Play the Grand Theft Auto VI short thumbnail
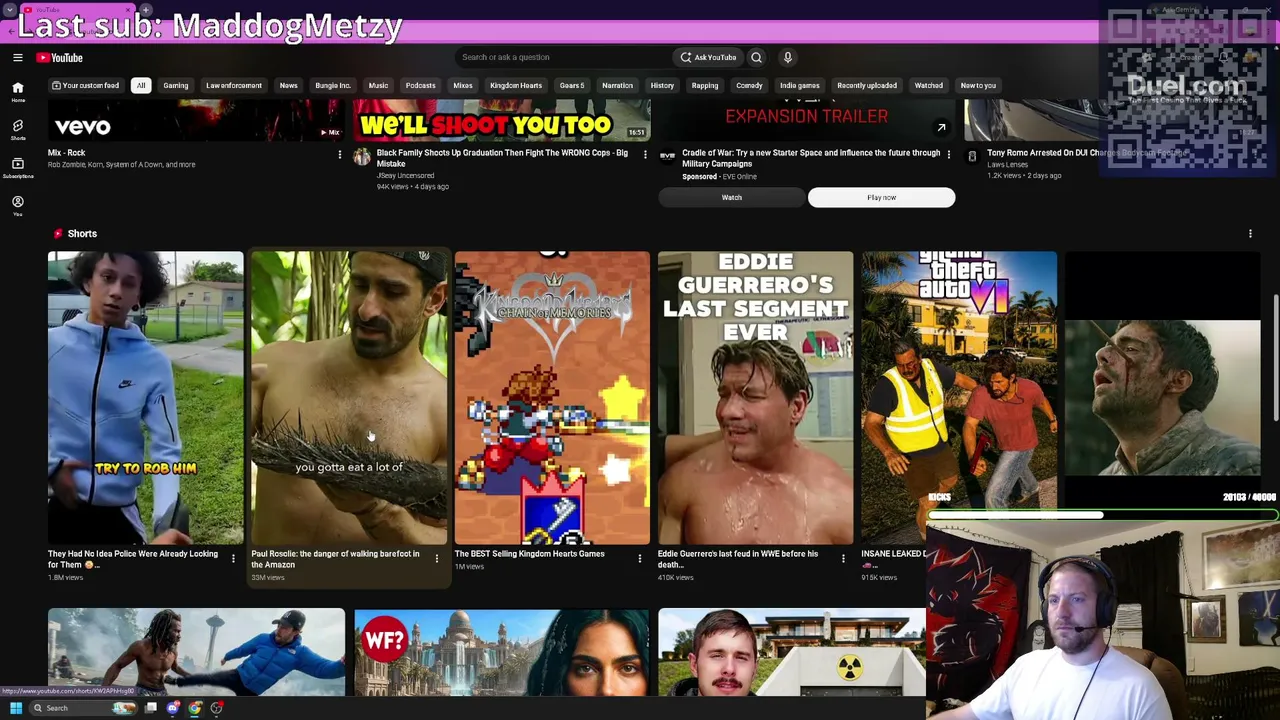1280x720 pixels. click(959, 398)
